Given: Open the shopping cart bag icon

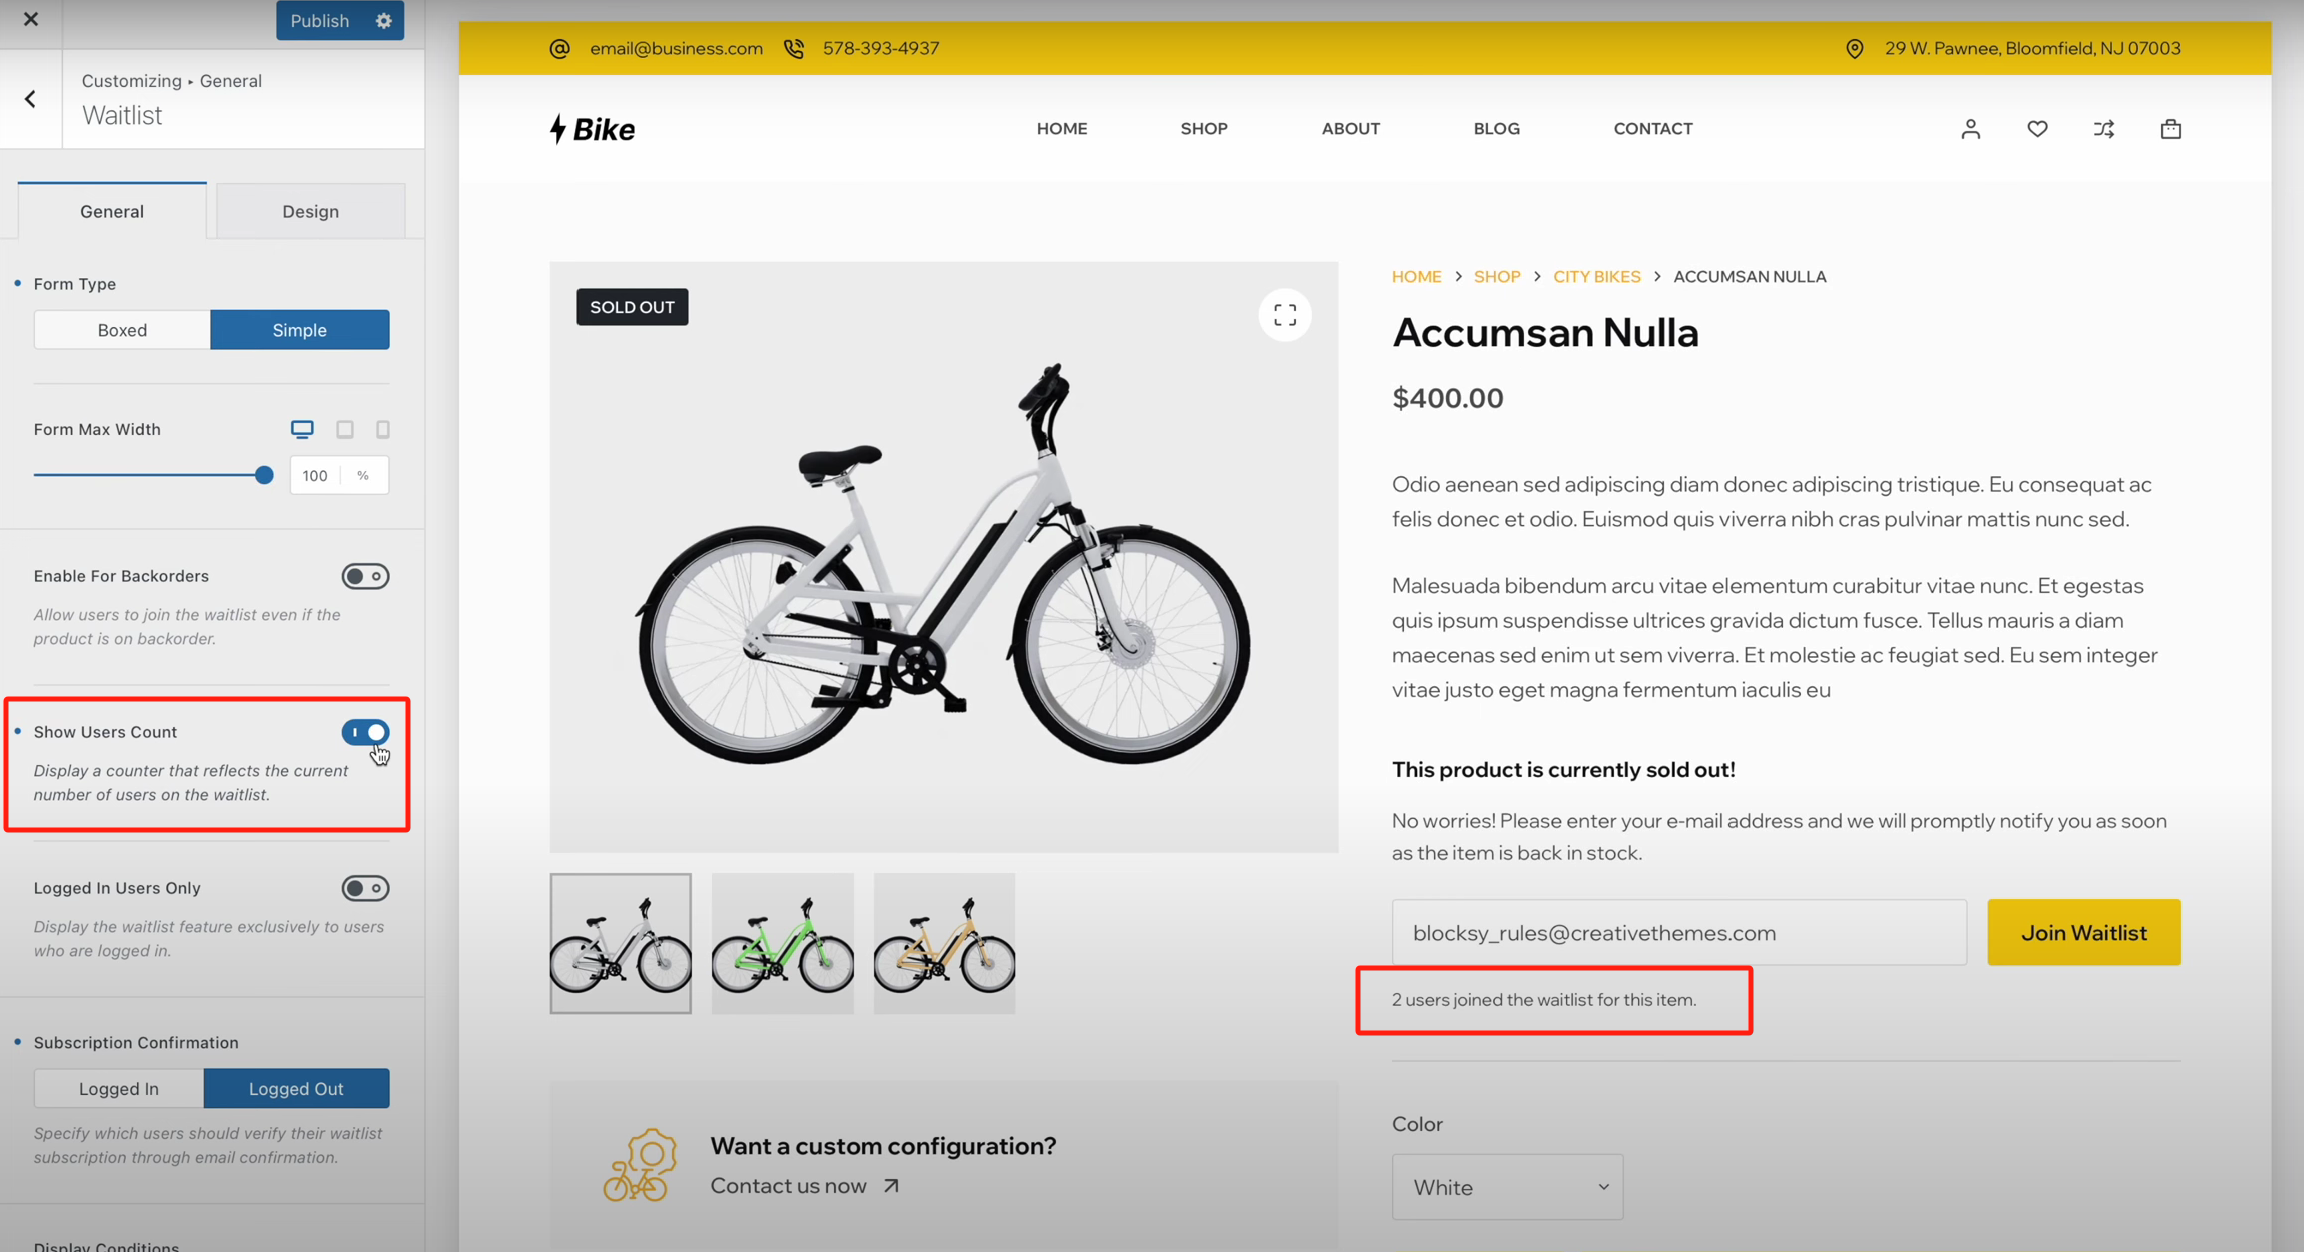Looking at the screenshot, I should (x=2170, y=129).
